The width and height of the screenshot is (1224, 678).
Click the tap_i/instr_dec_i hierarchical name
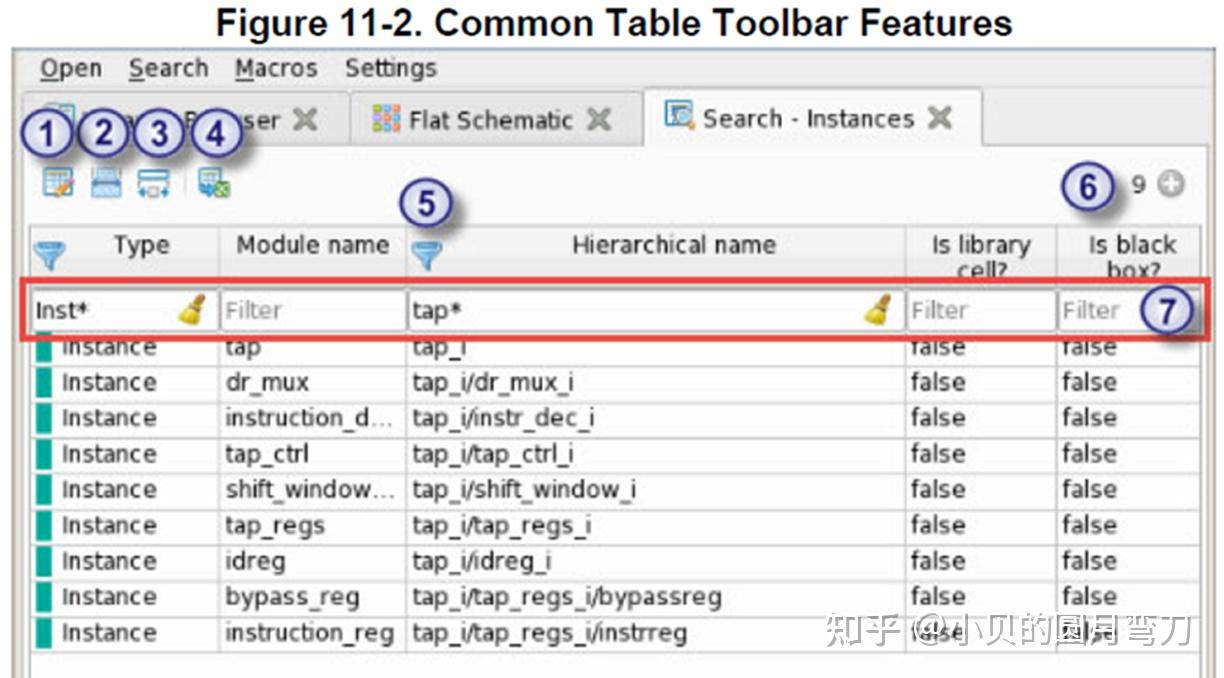click(503, 418)
